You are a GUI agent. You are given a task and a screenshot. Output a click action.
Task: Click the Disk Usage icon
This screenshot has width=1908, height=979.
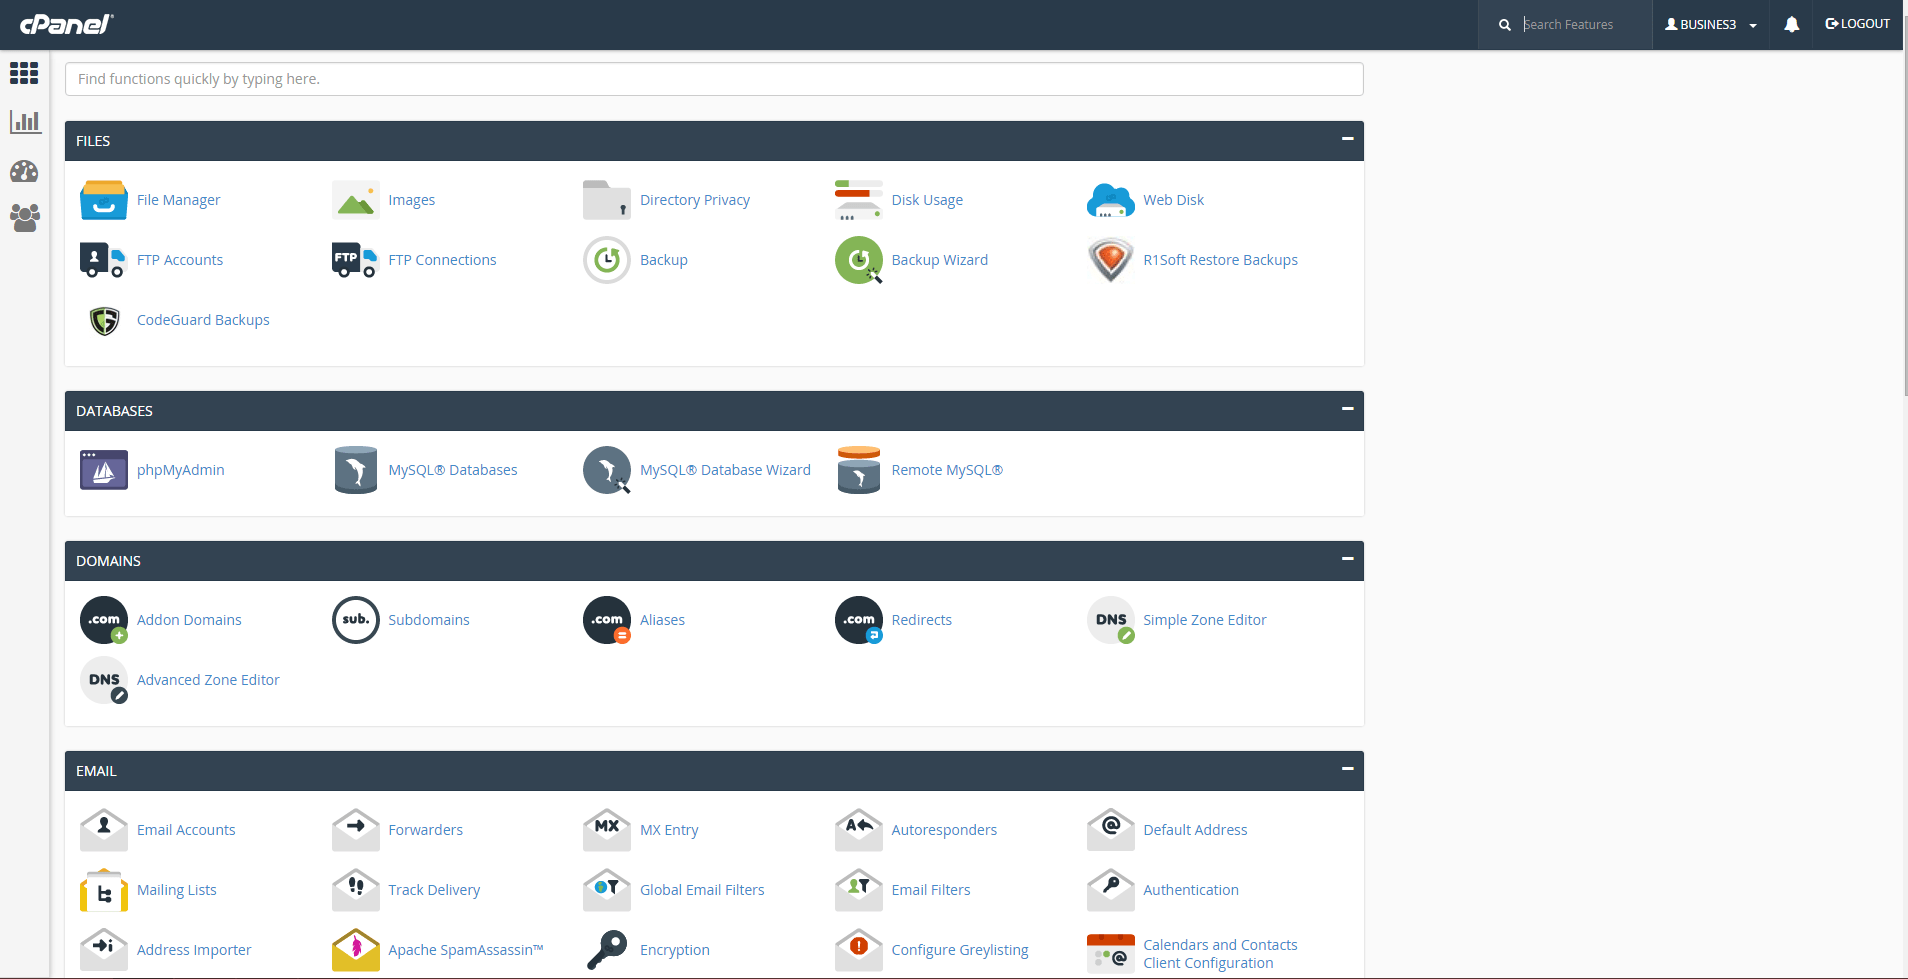[859, 200]
